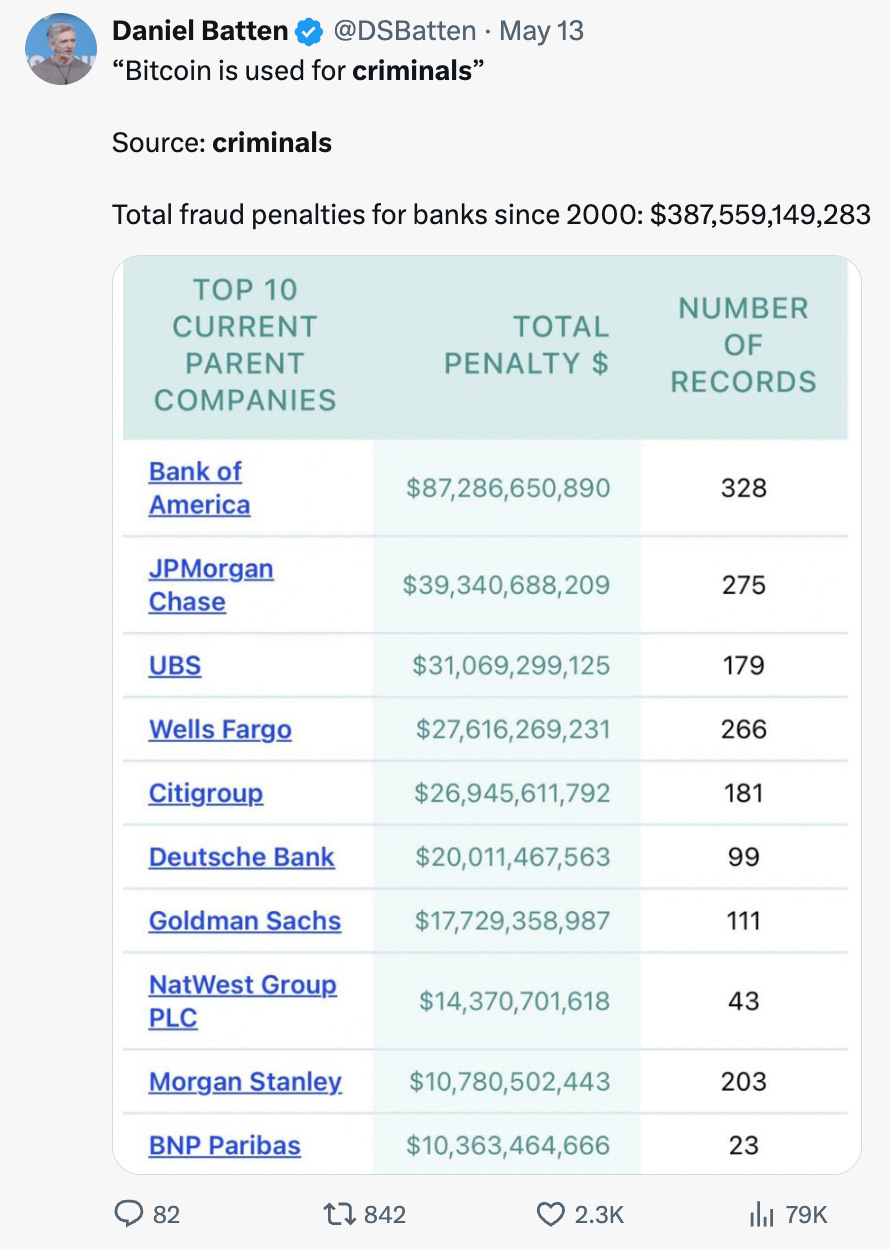The height and width of the screenshot is (1250, 890).
Task: Open replies with the comment bubble icon
Action: click(128, 1213)
